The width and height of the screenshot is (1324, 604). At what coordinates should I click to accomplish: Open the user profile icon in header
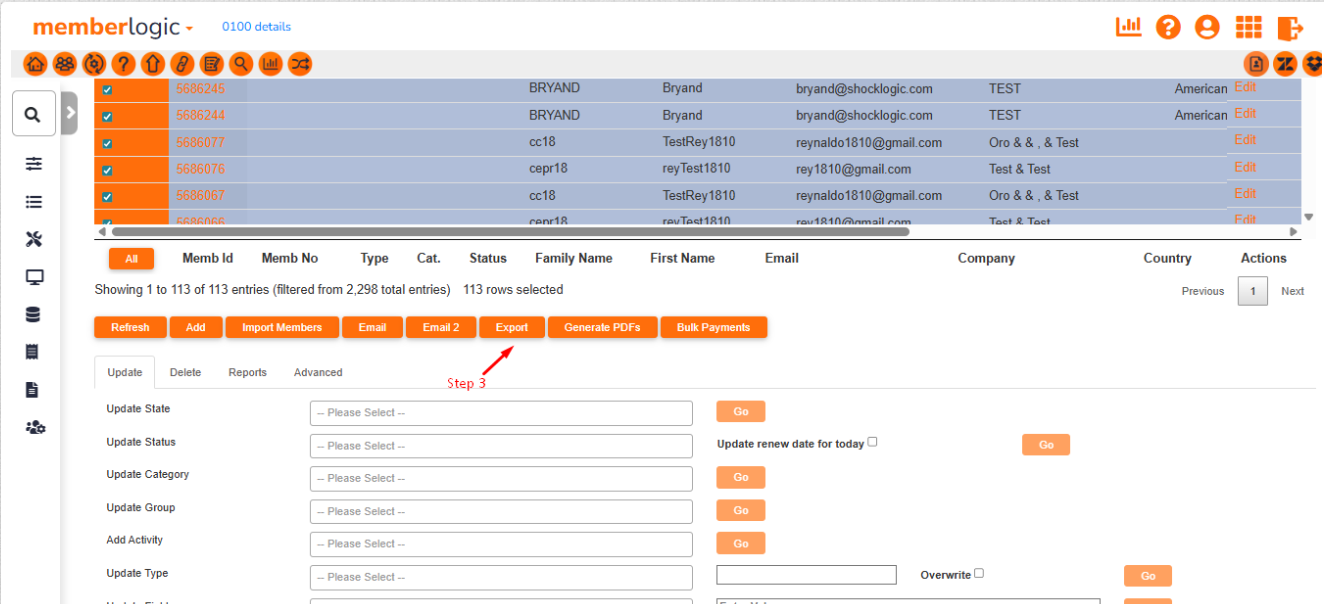[x=1207, y=27]
